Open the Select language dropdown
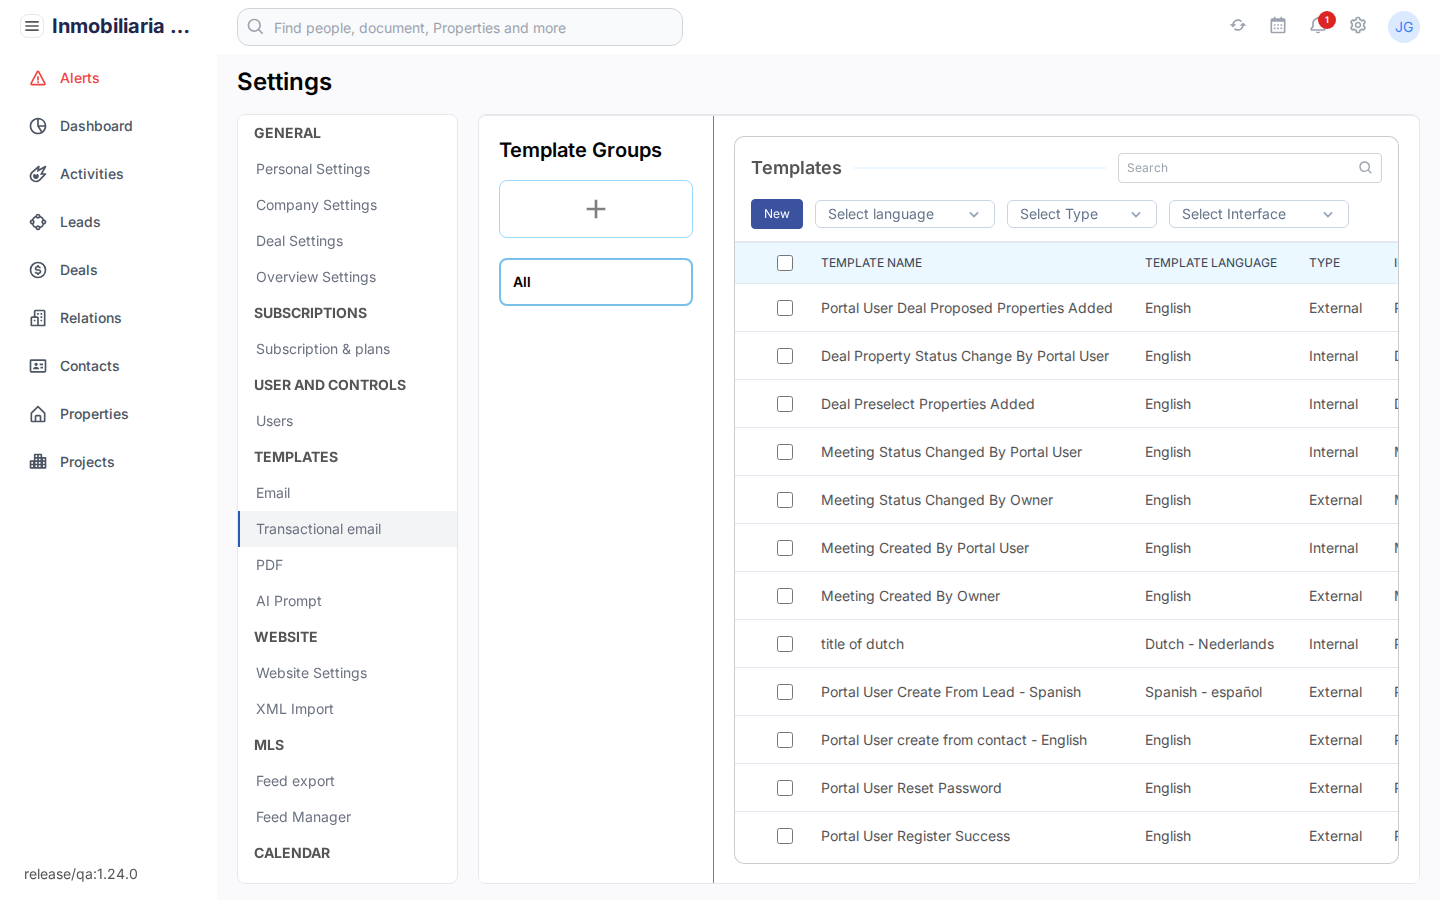This screenshot has height=900, width=1440. coord(904,214)
